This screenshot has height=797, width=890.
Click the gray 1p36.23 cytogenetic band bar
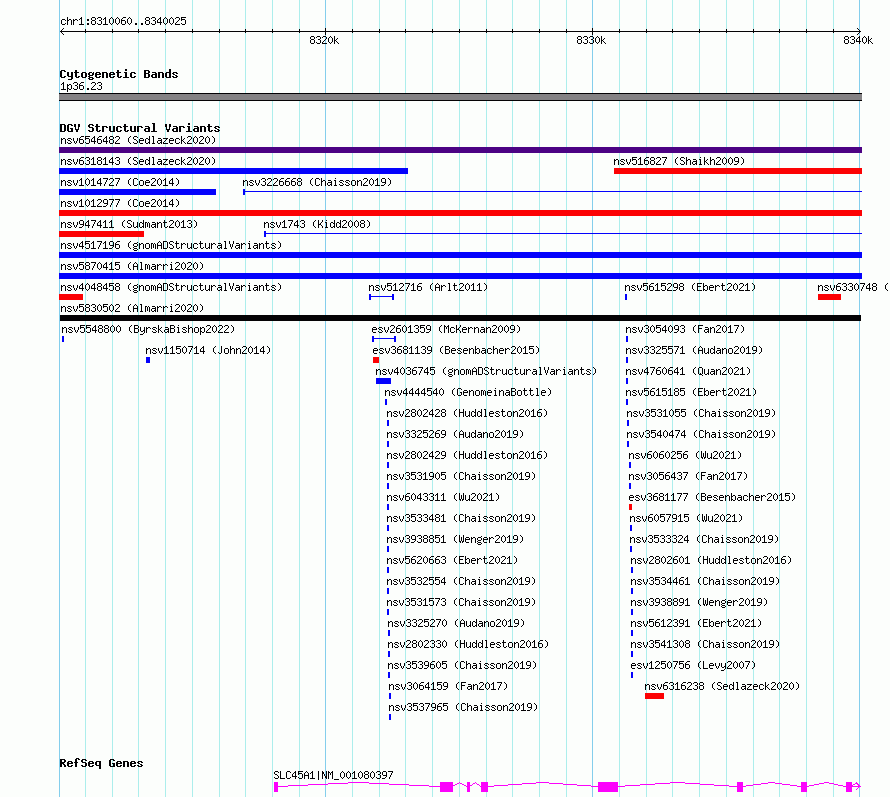pyautogui.click(x=460, y=97)
